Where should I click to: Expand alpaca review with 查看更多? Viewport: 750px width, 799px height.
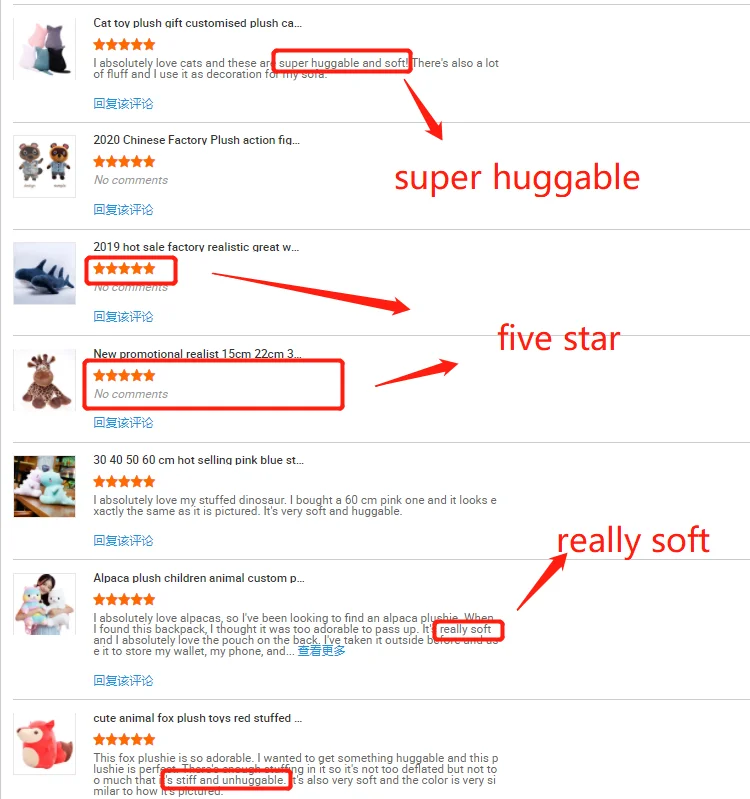pos(322,651)
